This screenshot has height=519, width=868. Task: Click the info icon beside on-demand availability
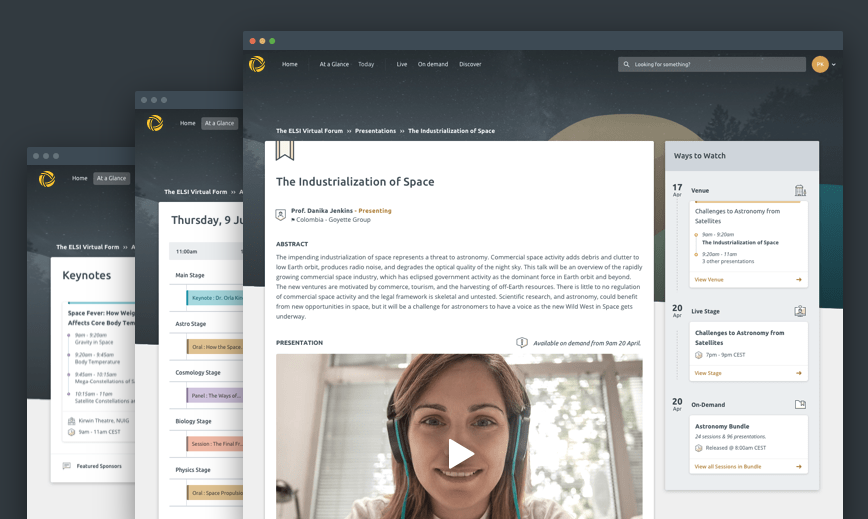pos(521,342)
